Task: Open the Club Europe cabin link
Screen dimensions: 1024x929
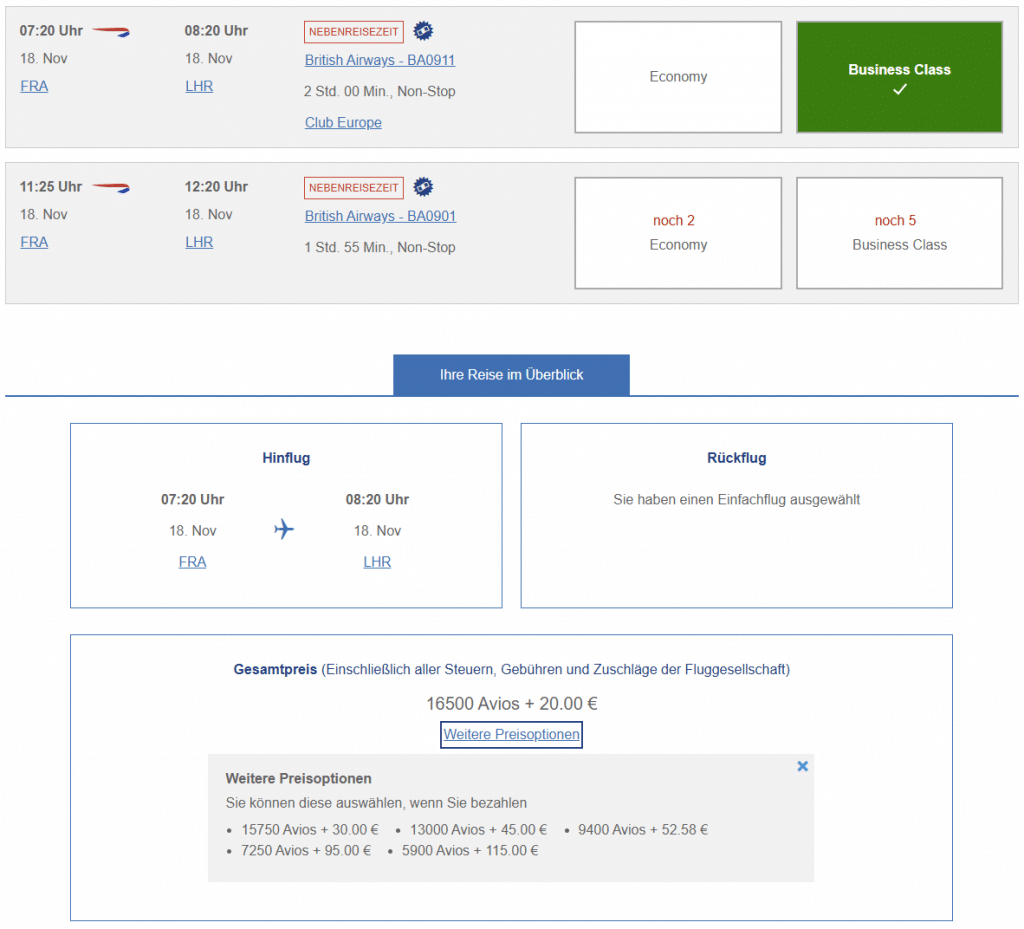Action: 343,123
